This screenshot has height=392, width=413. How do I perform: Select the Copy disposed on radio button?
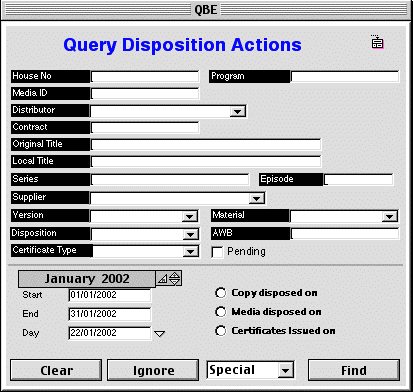pos(220,293)
